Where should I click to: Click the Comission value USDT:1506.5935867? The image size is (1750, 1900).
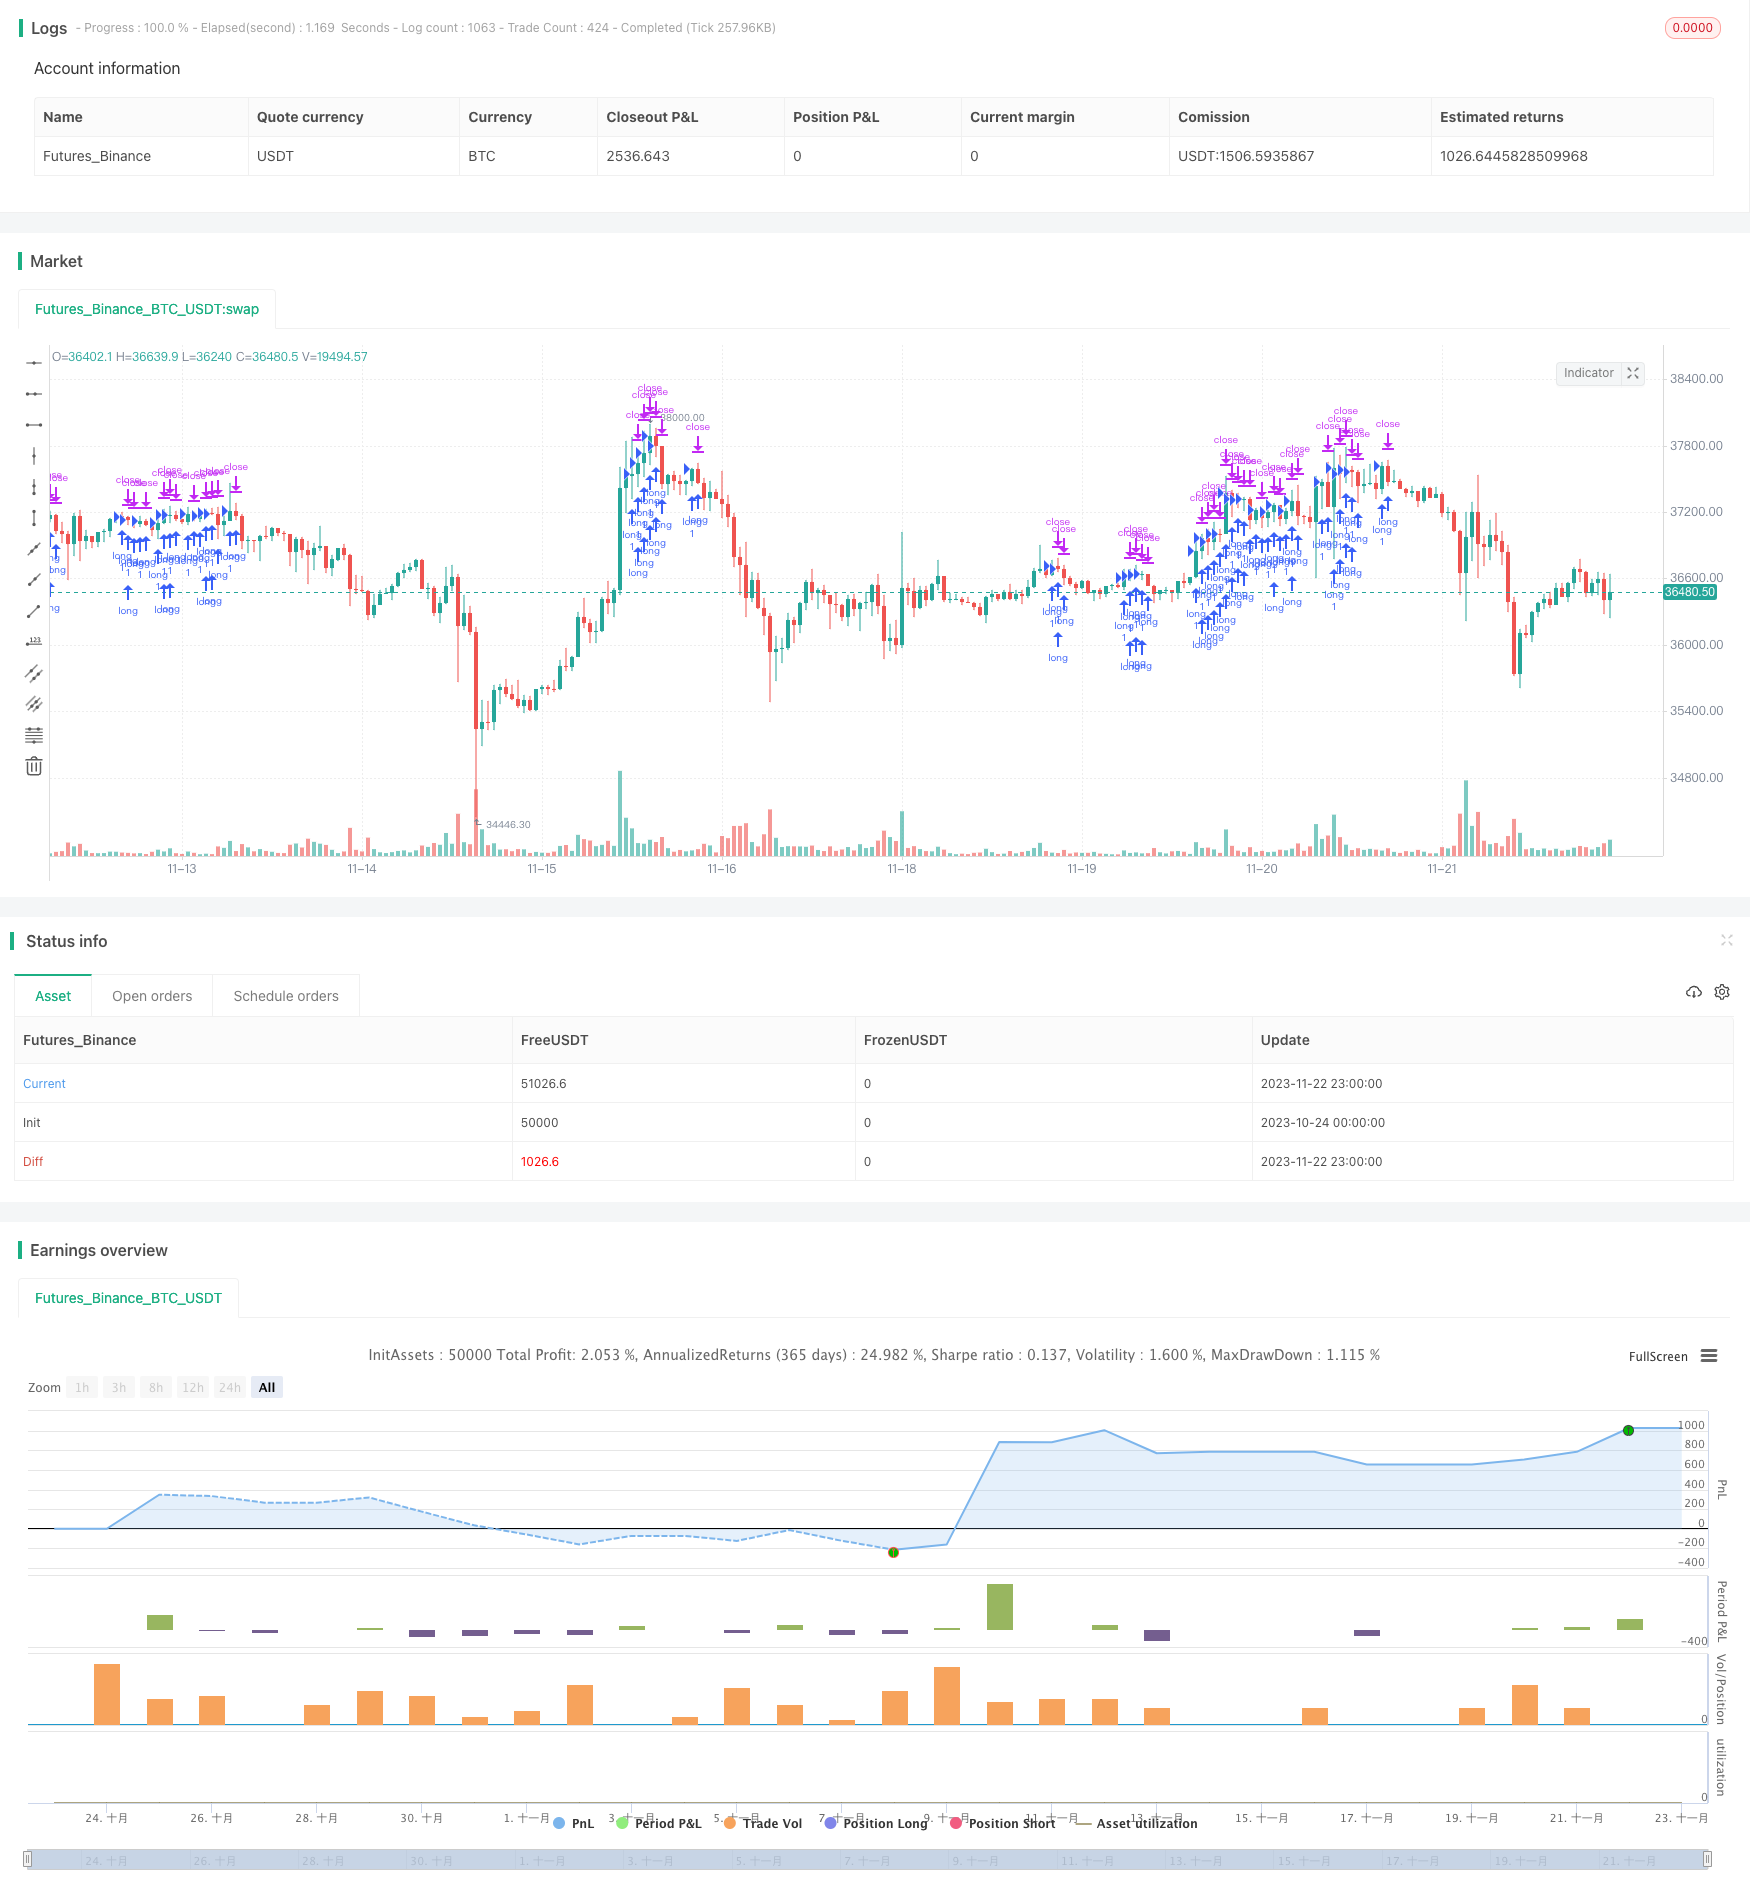1246,156
